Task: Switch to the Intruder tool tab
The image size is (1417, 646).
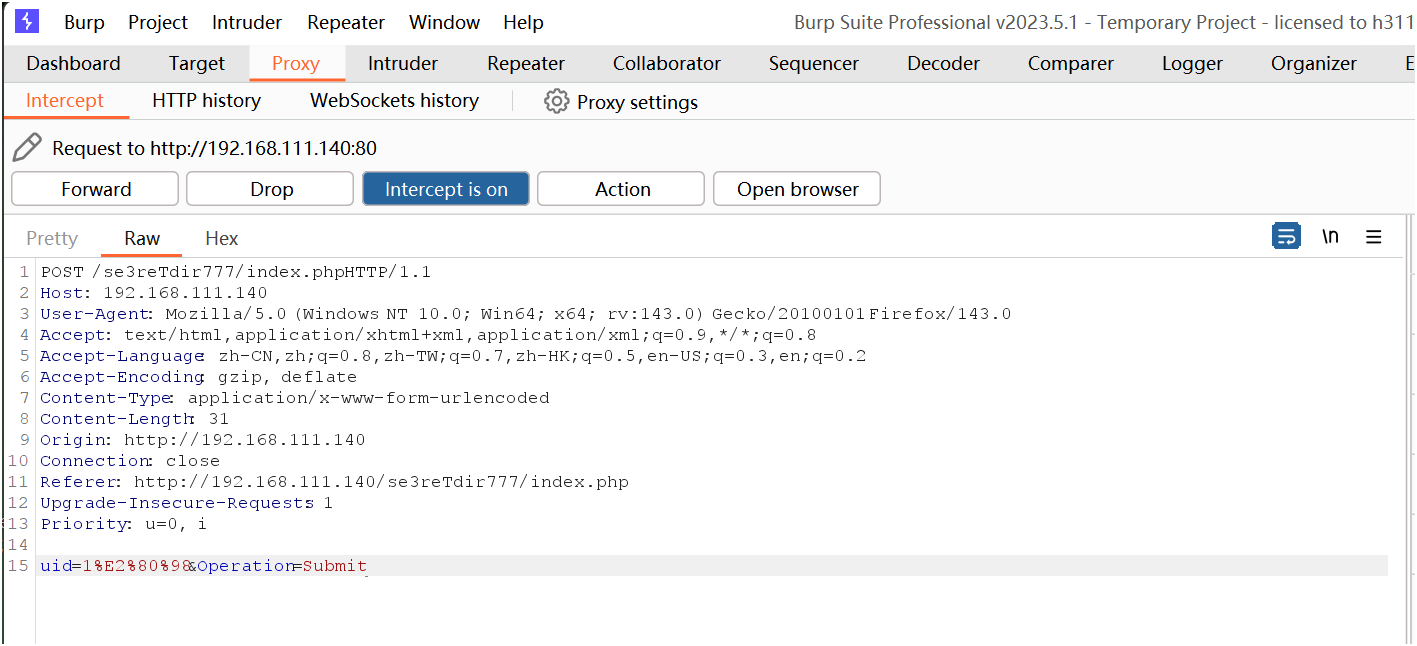Action: (x=403, y=63)
